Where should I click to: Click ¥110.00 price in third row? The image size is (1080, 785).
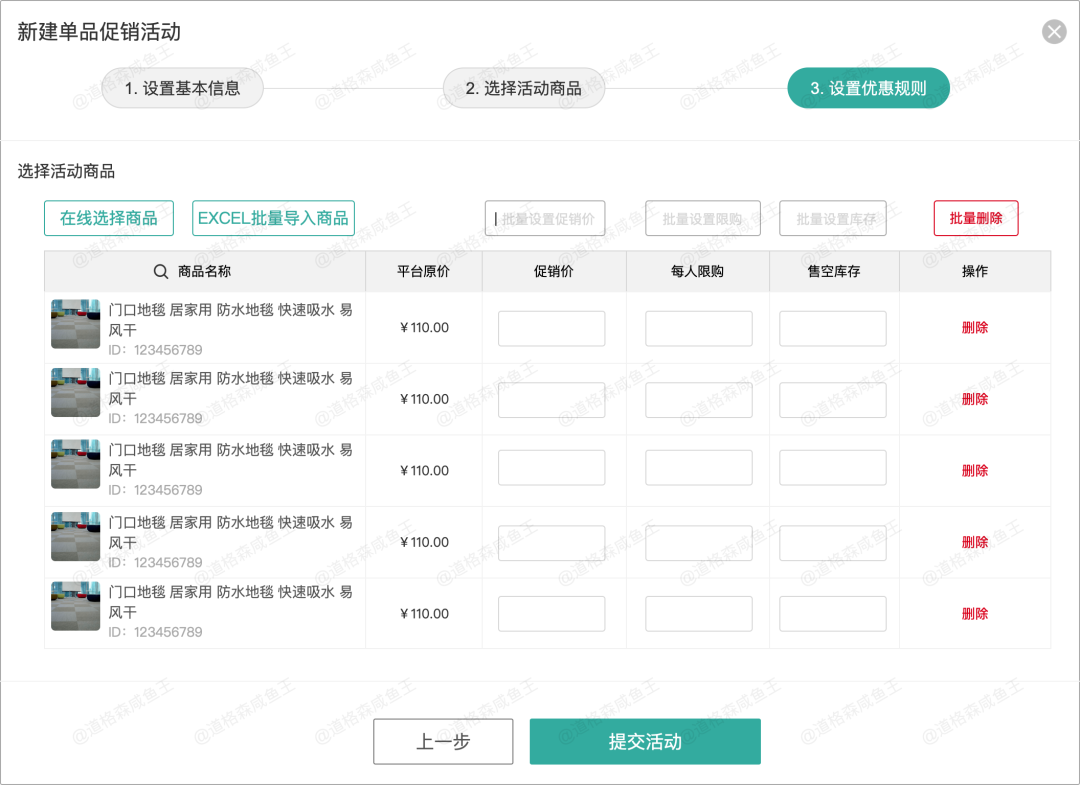(x=424, y=471)
